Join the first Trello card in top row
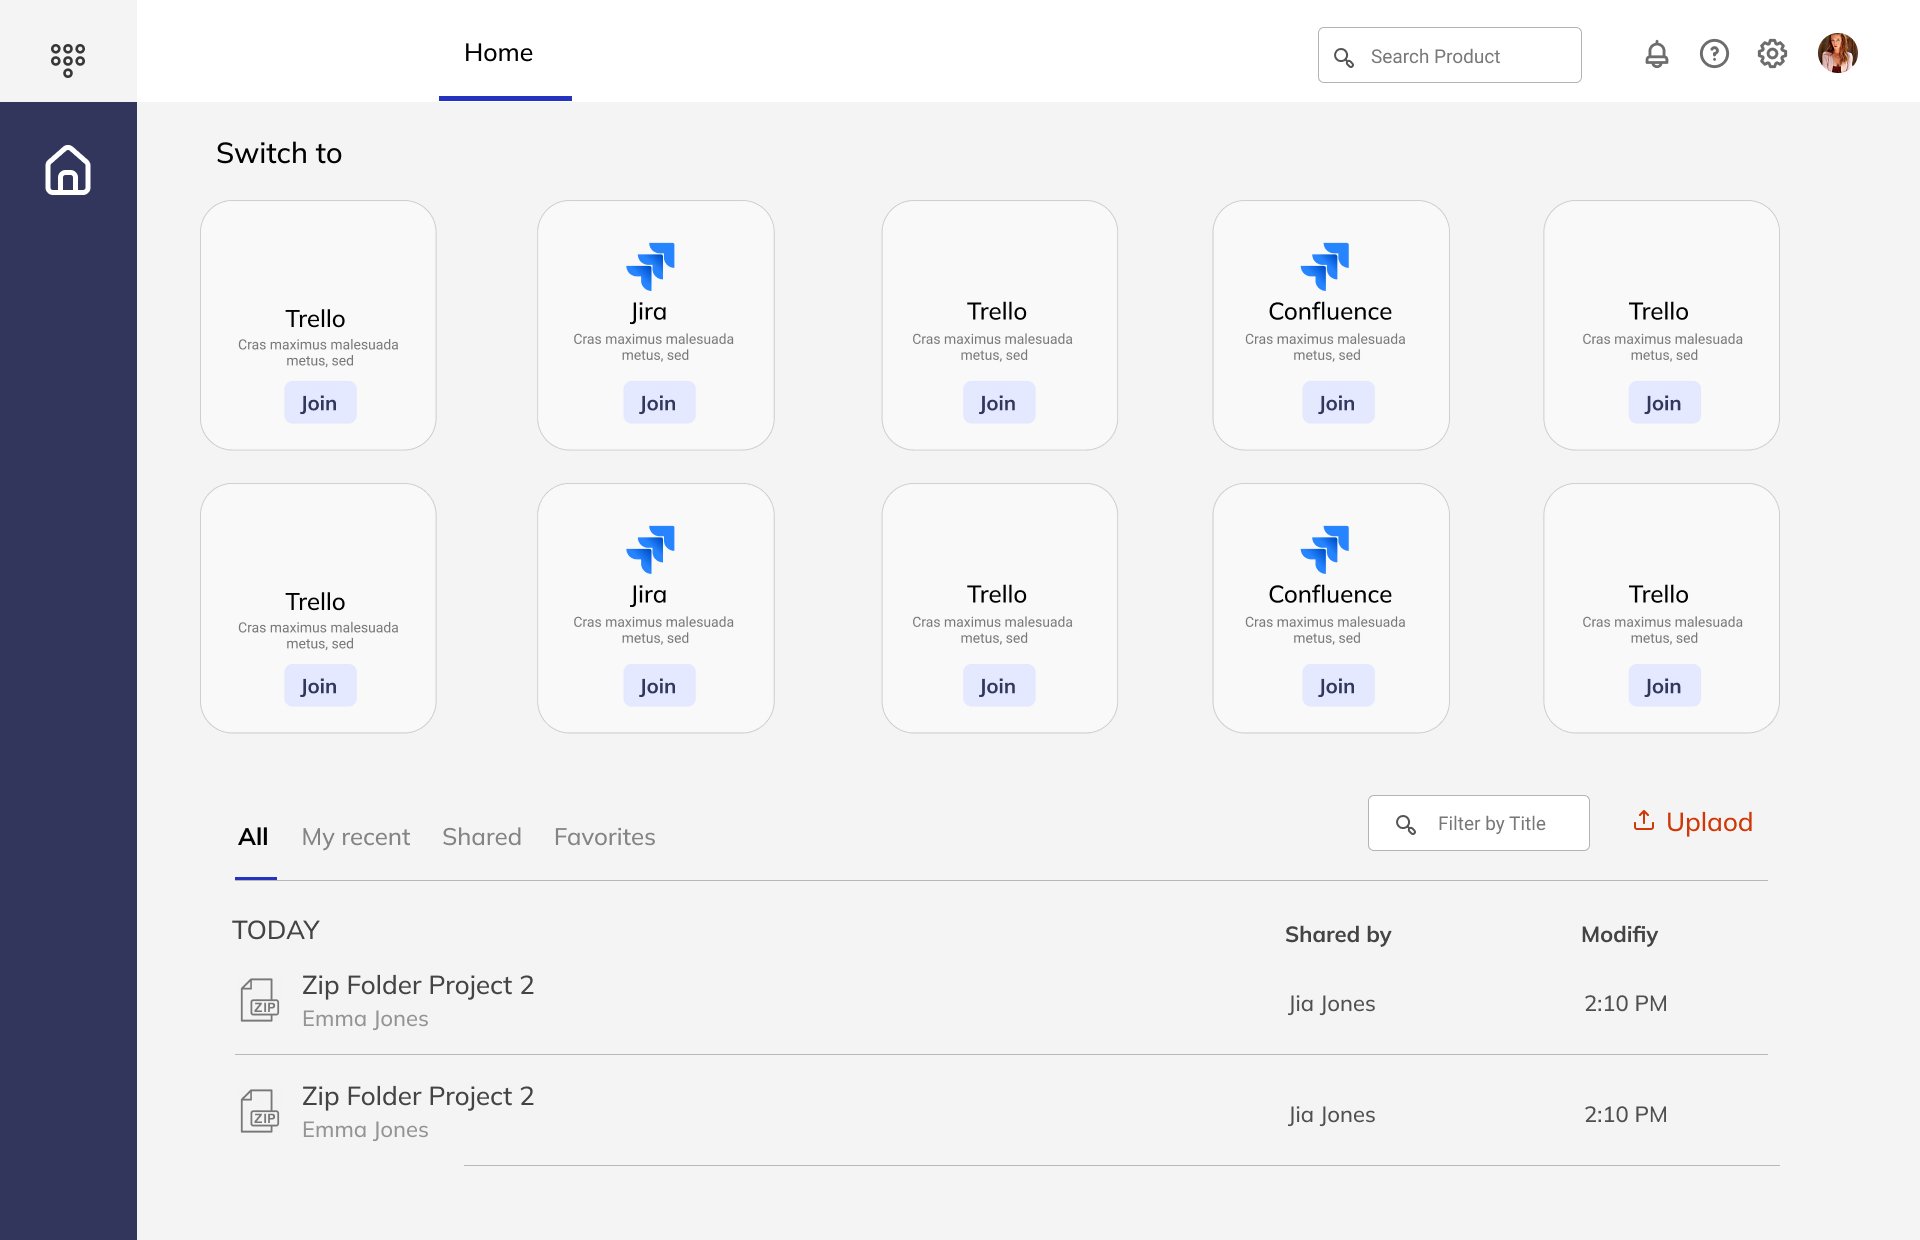The image size is (1920, 1240). click(x=319, y=403)
